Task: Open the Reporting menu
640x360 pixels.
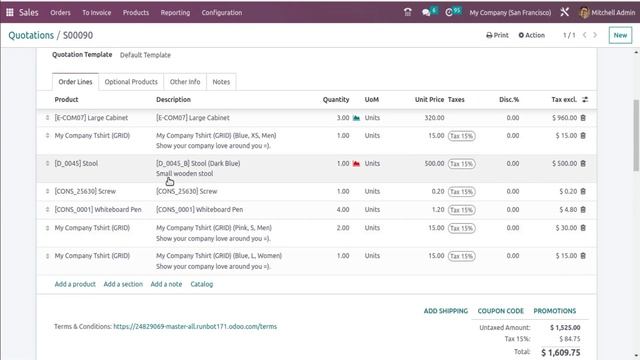Action: point(175,13)
